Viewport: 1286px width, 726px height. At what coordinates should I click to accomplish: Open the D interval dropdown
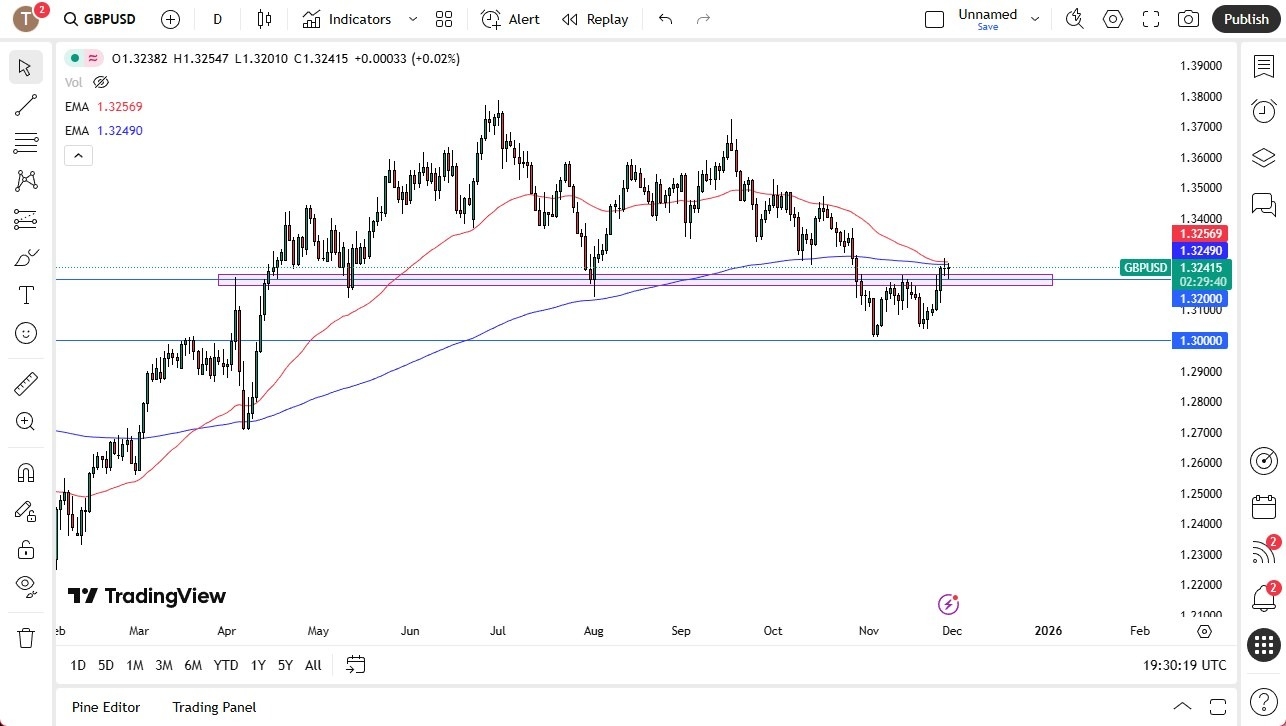pyautogui.click(x=216, y=19)
